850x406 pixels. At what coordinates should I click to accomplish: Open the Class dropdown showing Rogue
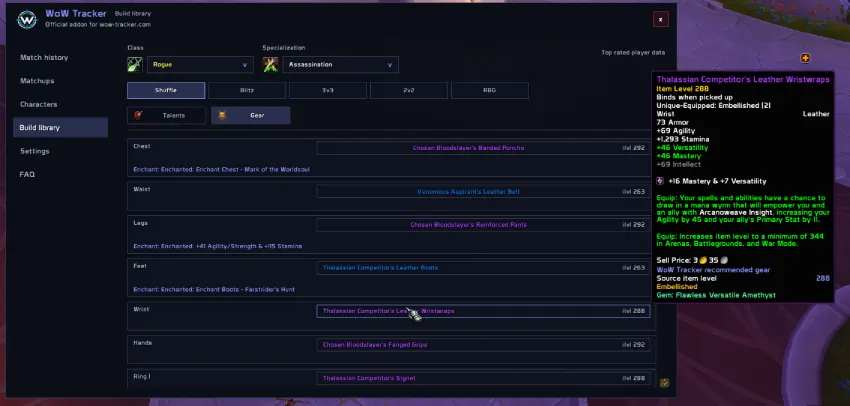[200, 65]
